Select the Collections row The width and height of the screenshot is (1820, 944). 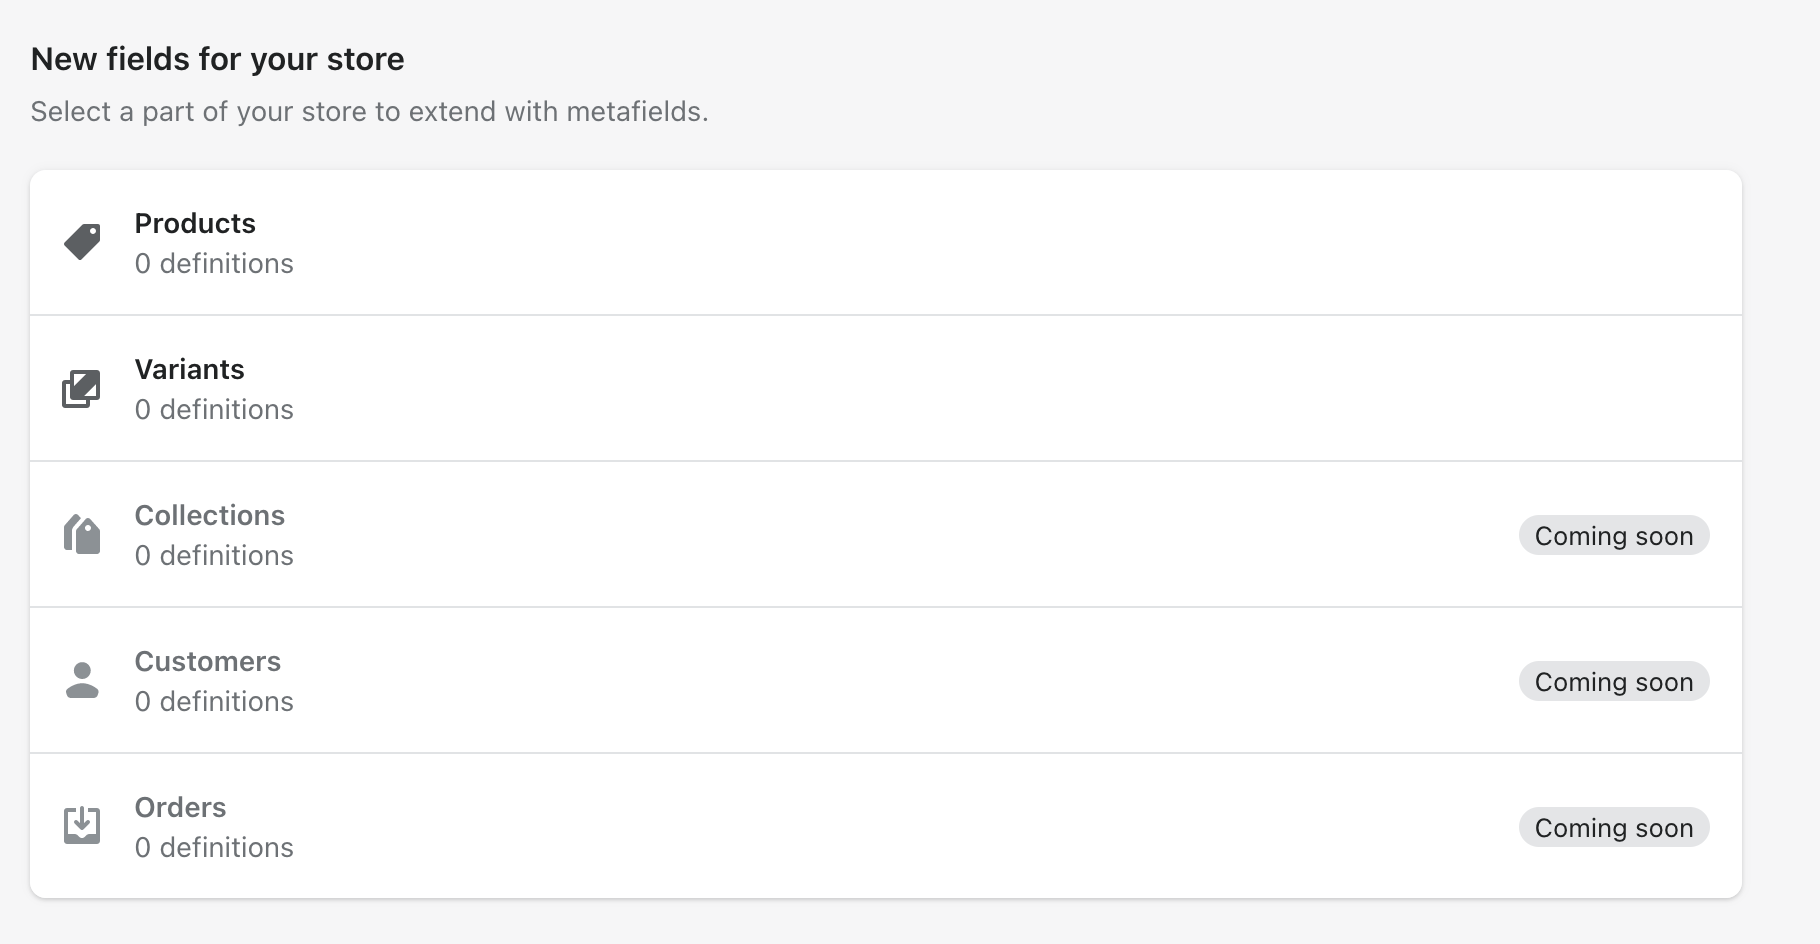coord(700,534)
